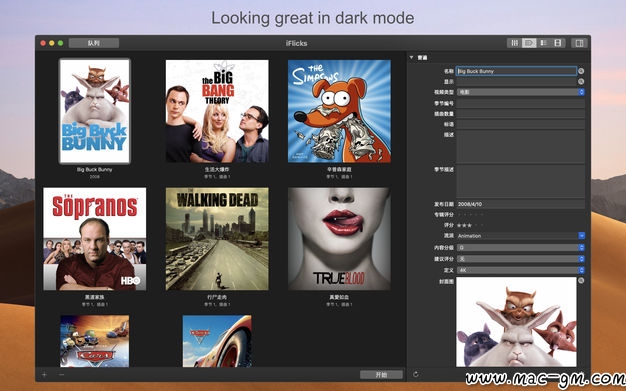Zoom the iFlicks window with the green button
This screenshot has height=391, width=626.
point(61,43)
